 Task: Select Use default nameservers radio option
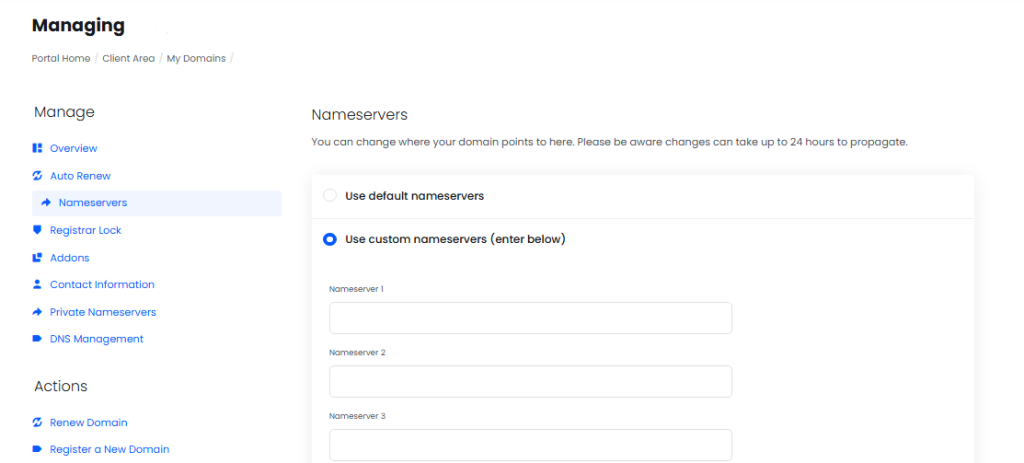[330, 196]
